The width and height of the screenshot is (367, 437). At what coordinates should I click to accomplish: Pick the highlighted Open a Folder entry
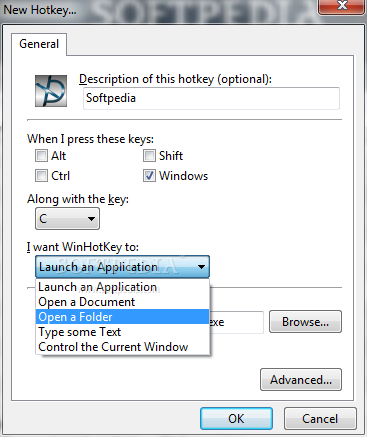(x=122, y=317)
